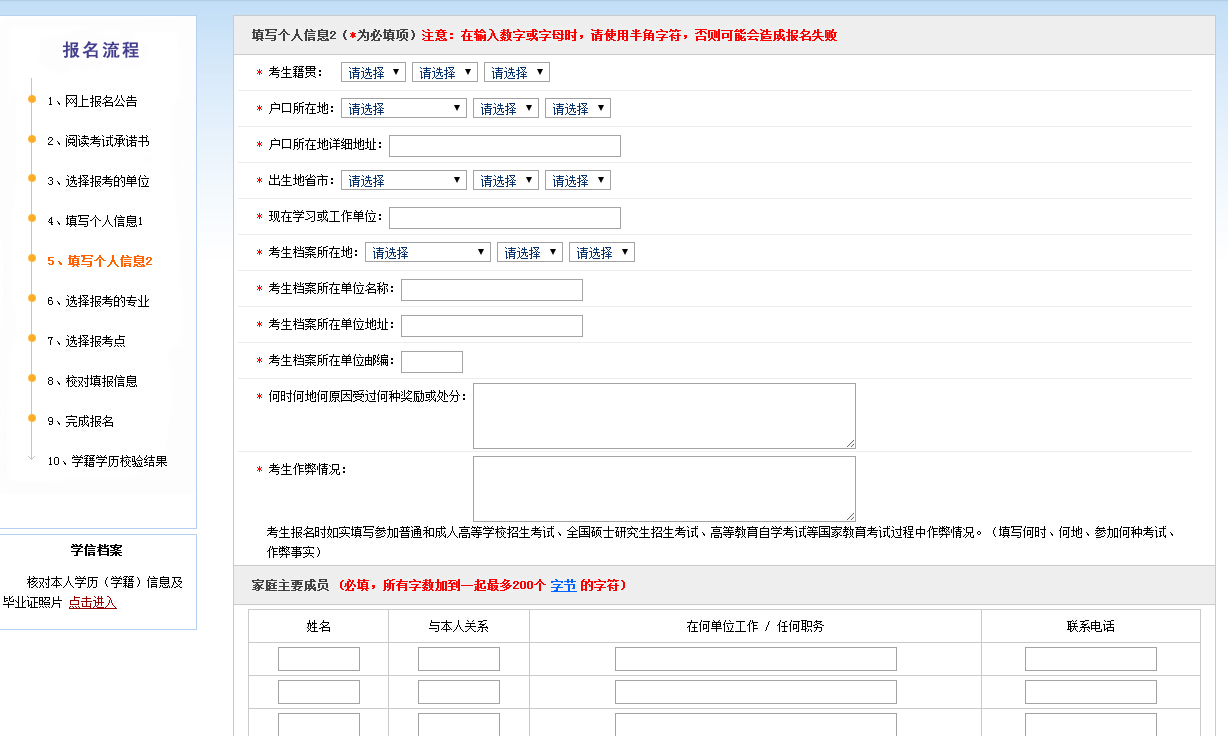
Task: Click the 何种奖励或处分 text area
Action: 663,415
